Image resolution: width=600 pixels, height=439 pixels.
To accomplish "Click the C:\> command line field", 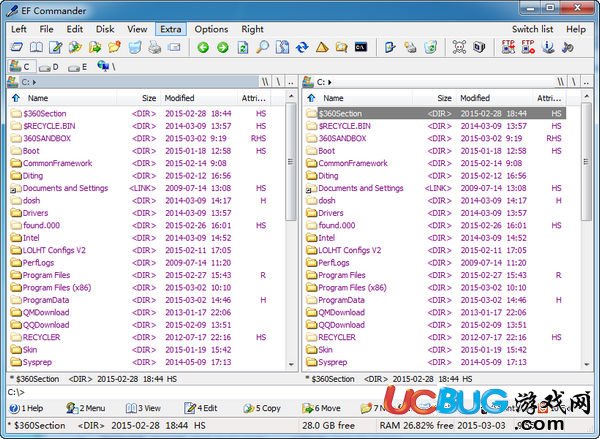I will (x=195, y=392).
